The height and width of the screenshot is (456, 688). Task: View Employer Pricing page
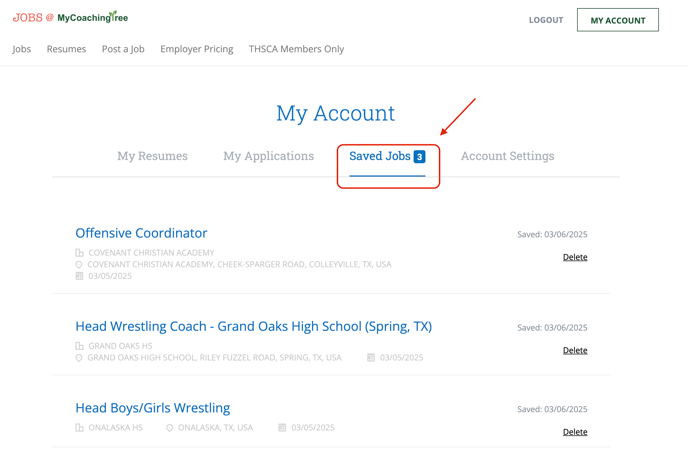[x=197, y=49]
